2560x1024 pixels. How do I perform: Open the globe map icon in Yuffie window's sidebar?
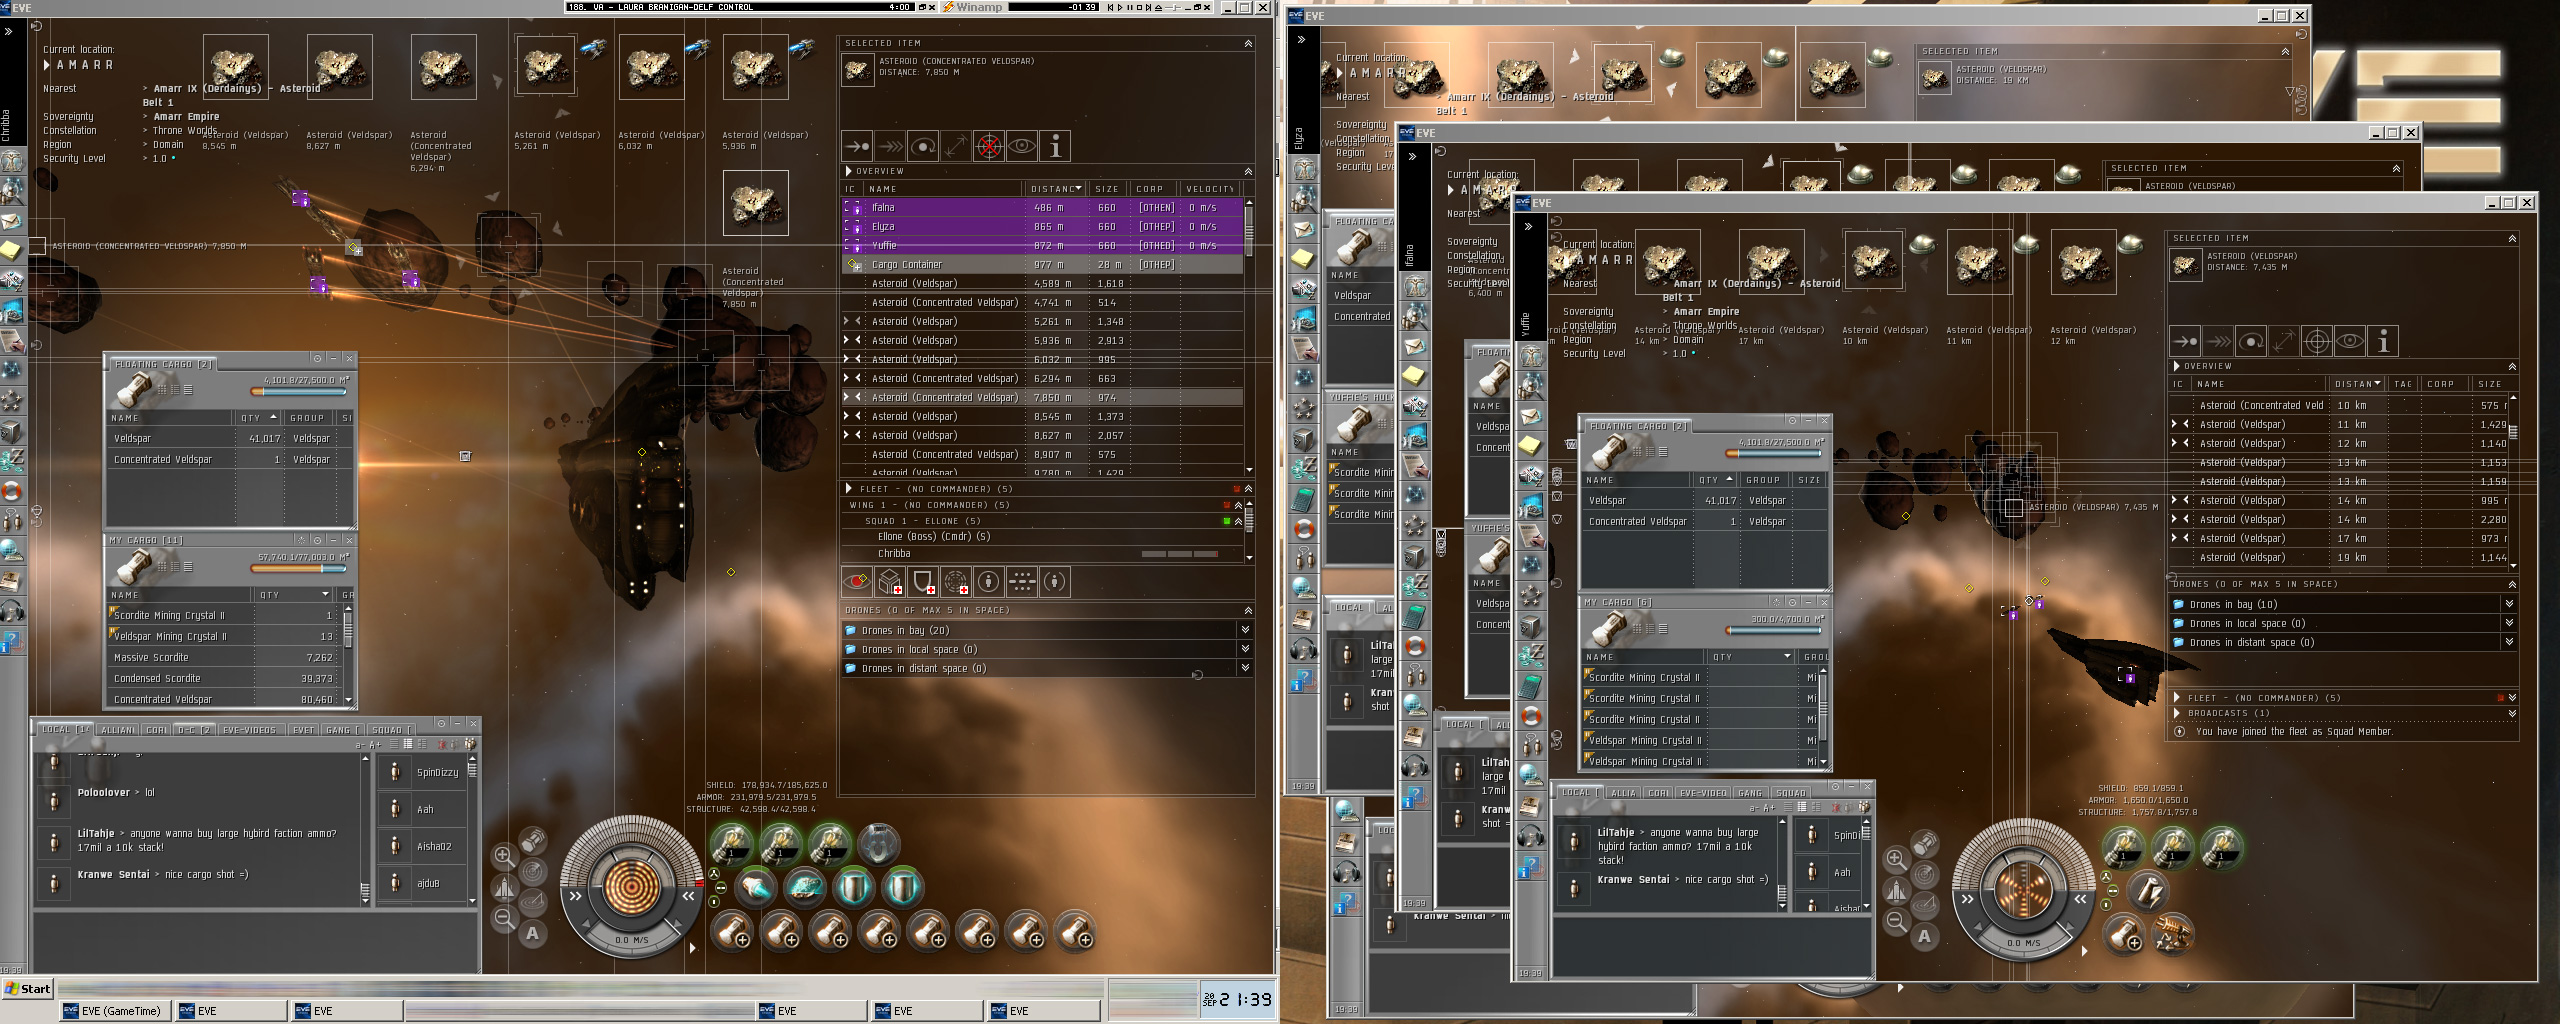(1530, 776)
